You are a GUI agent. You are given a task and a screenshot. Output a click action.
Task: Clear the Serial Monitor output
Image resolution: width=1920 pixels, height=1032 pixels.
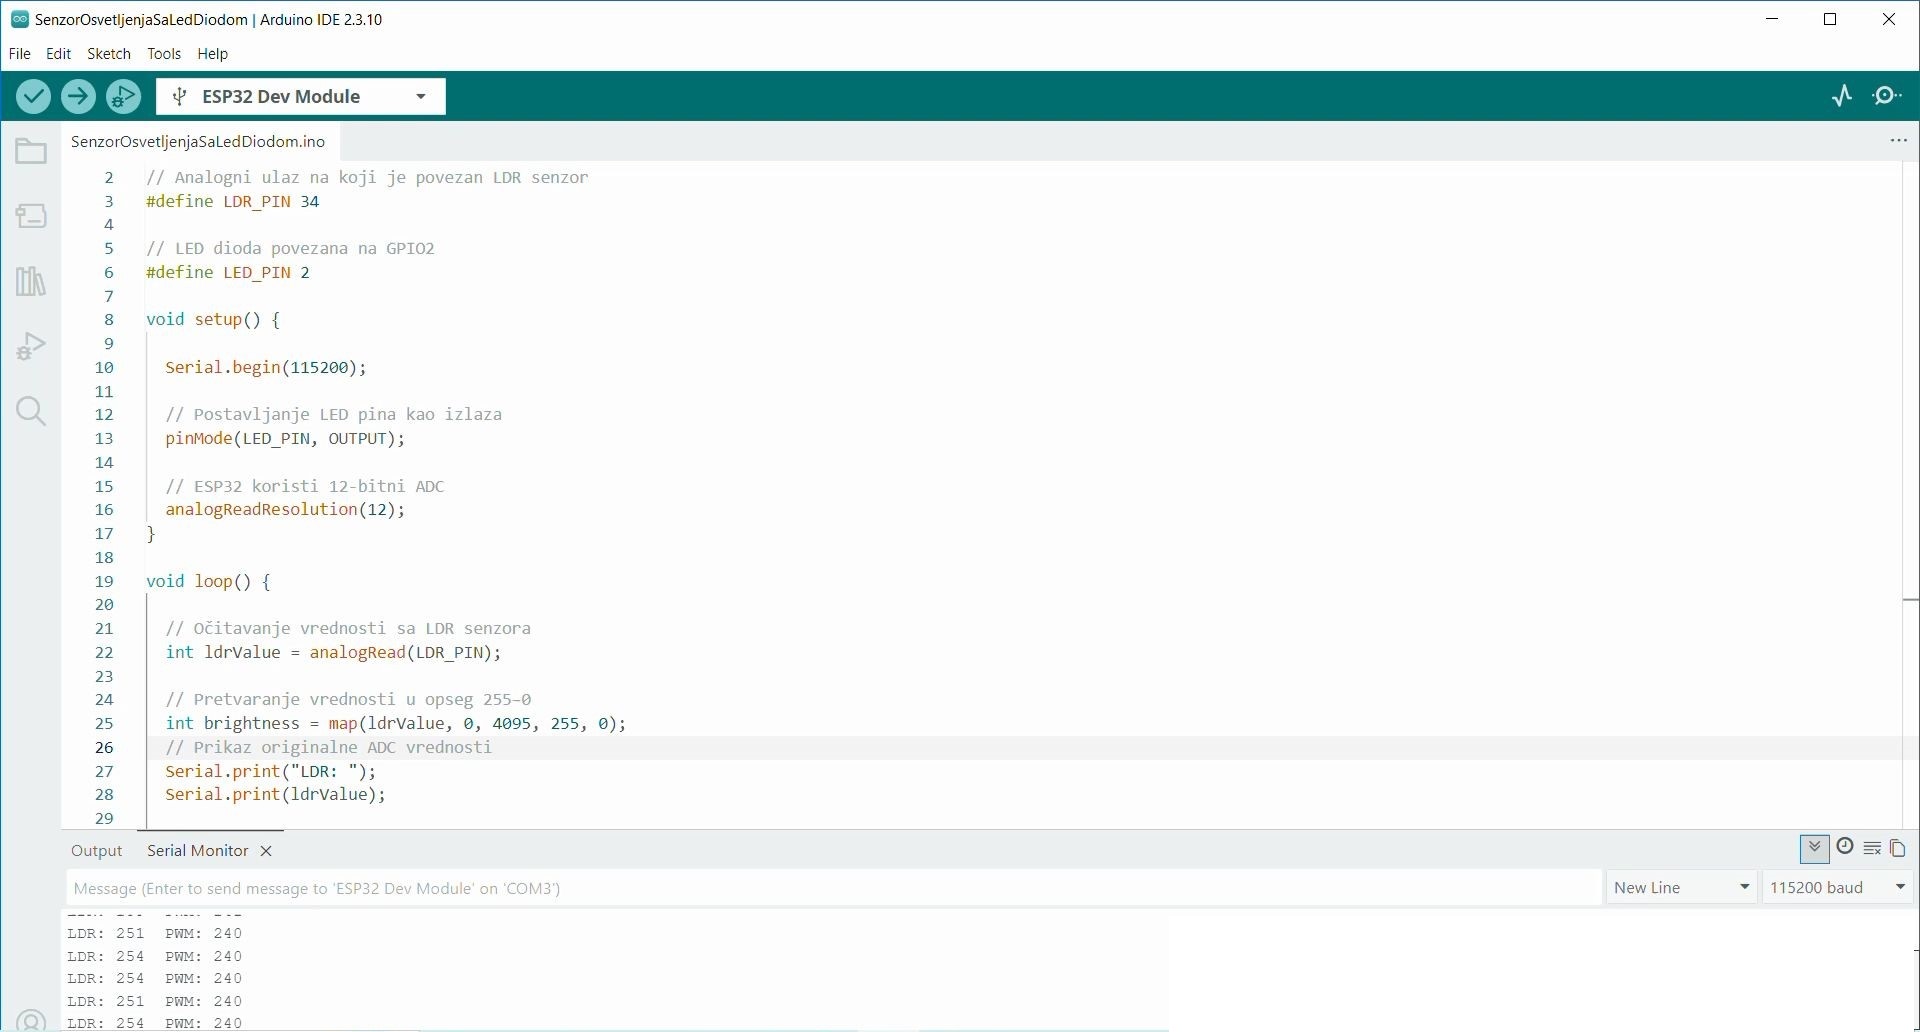(x=1872, y=849)
